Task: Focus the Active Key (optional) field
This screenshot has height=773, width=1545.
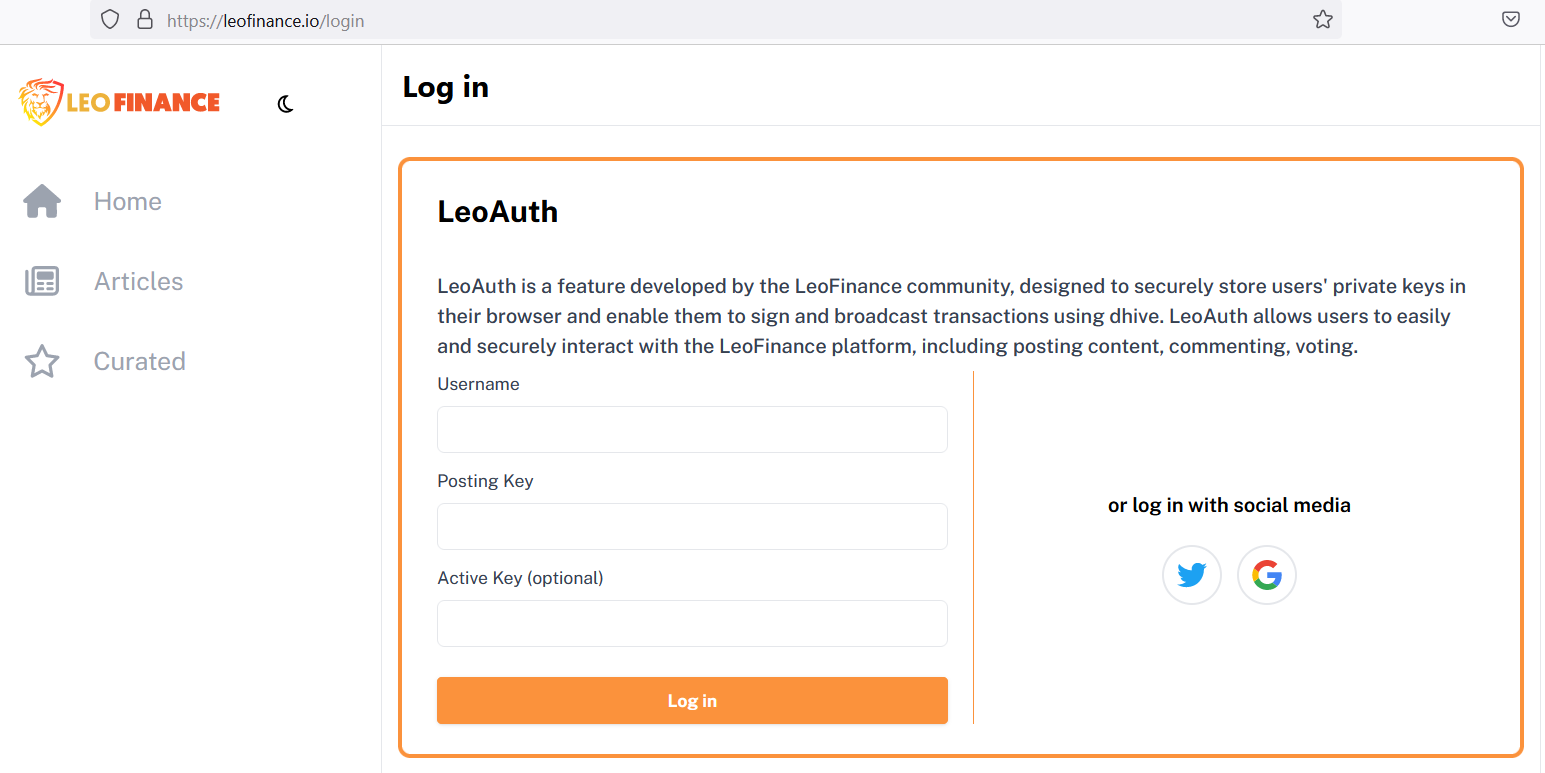Action: point(692,623)
